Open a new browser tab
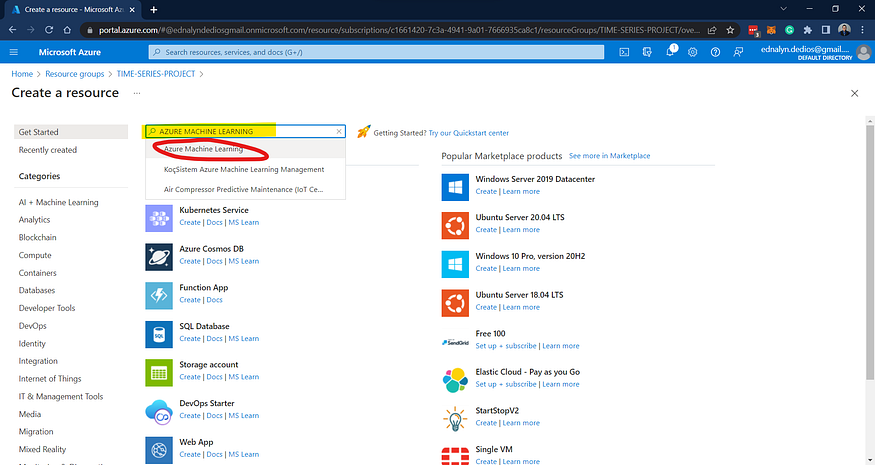875x465 pixels. click(x=153, y=9)
